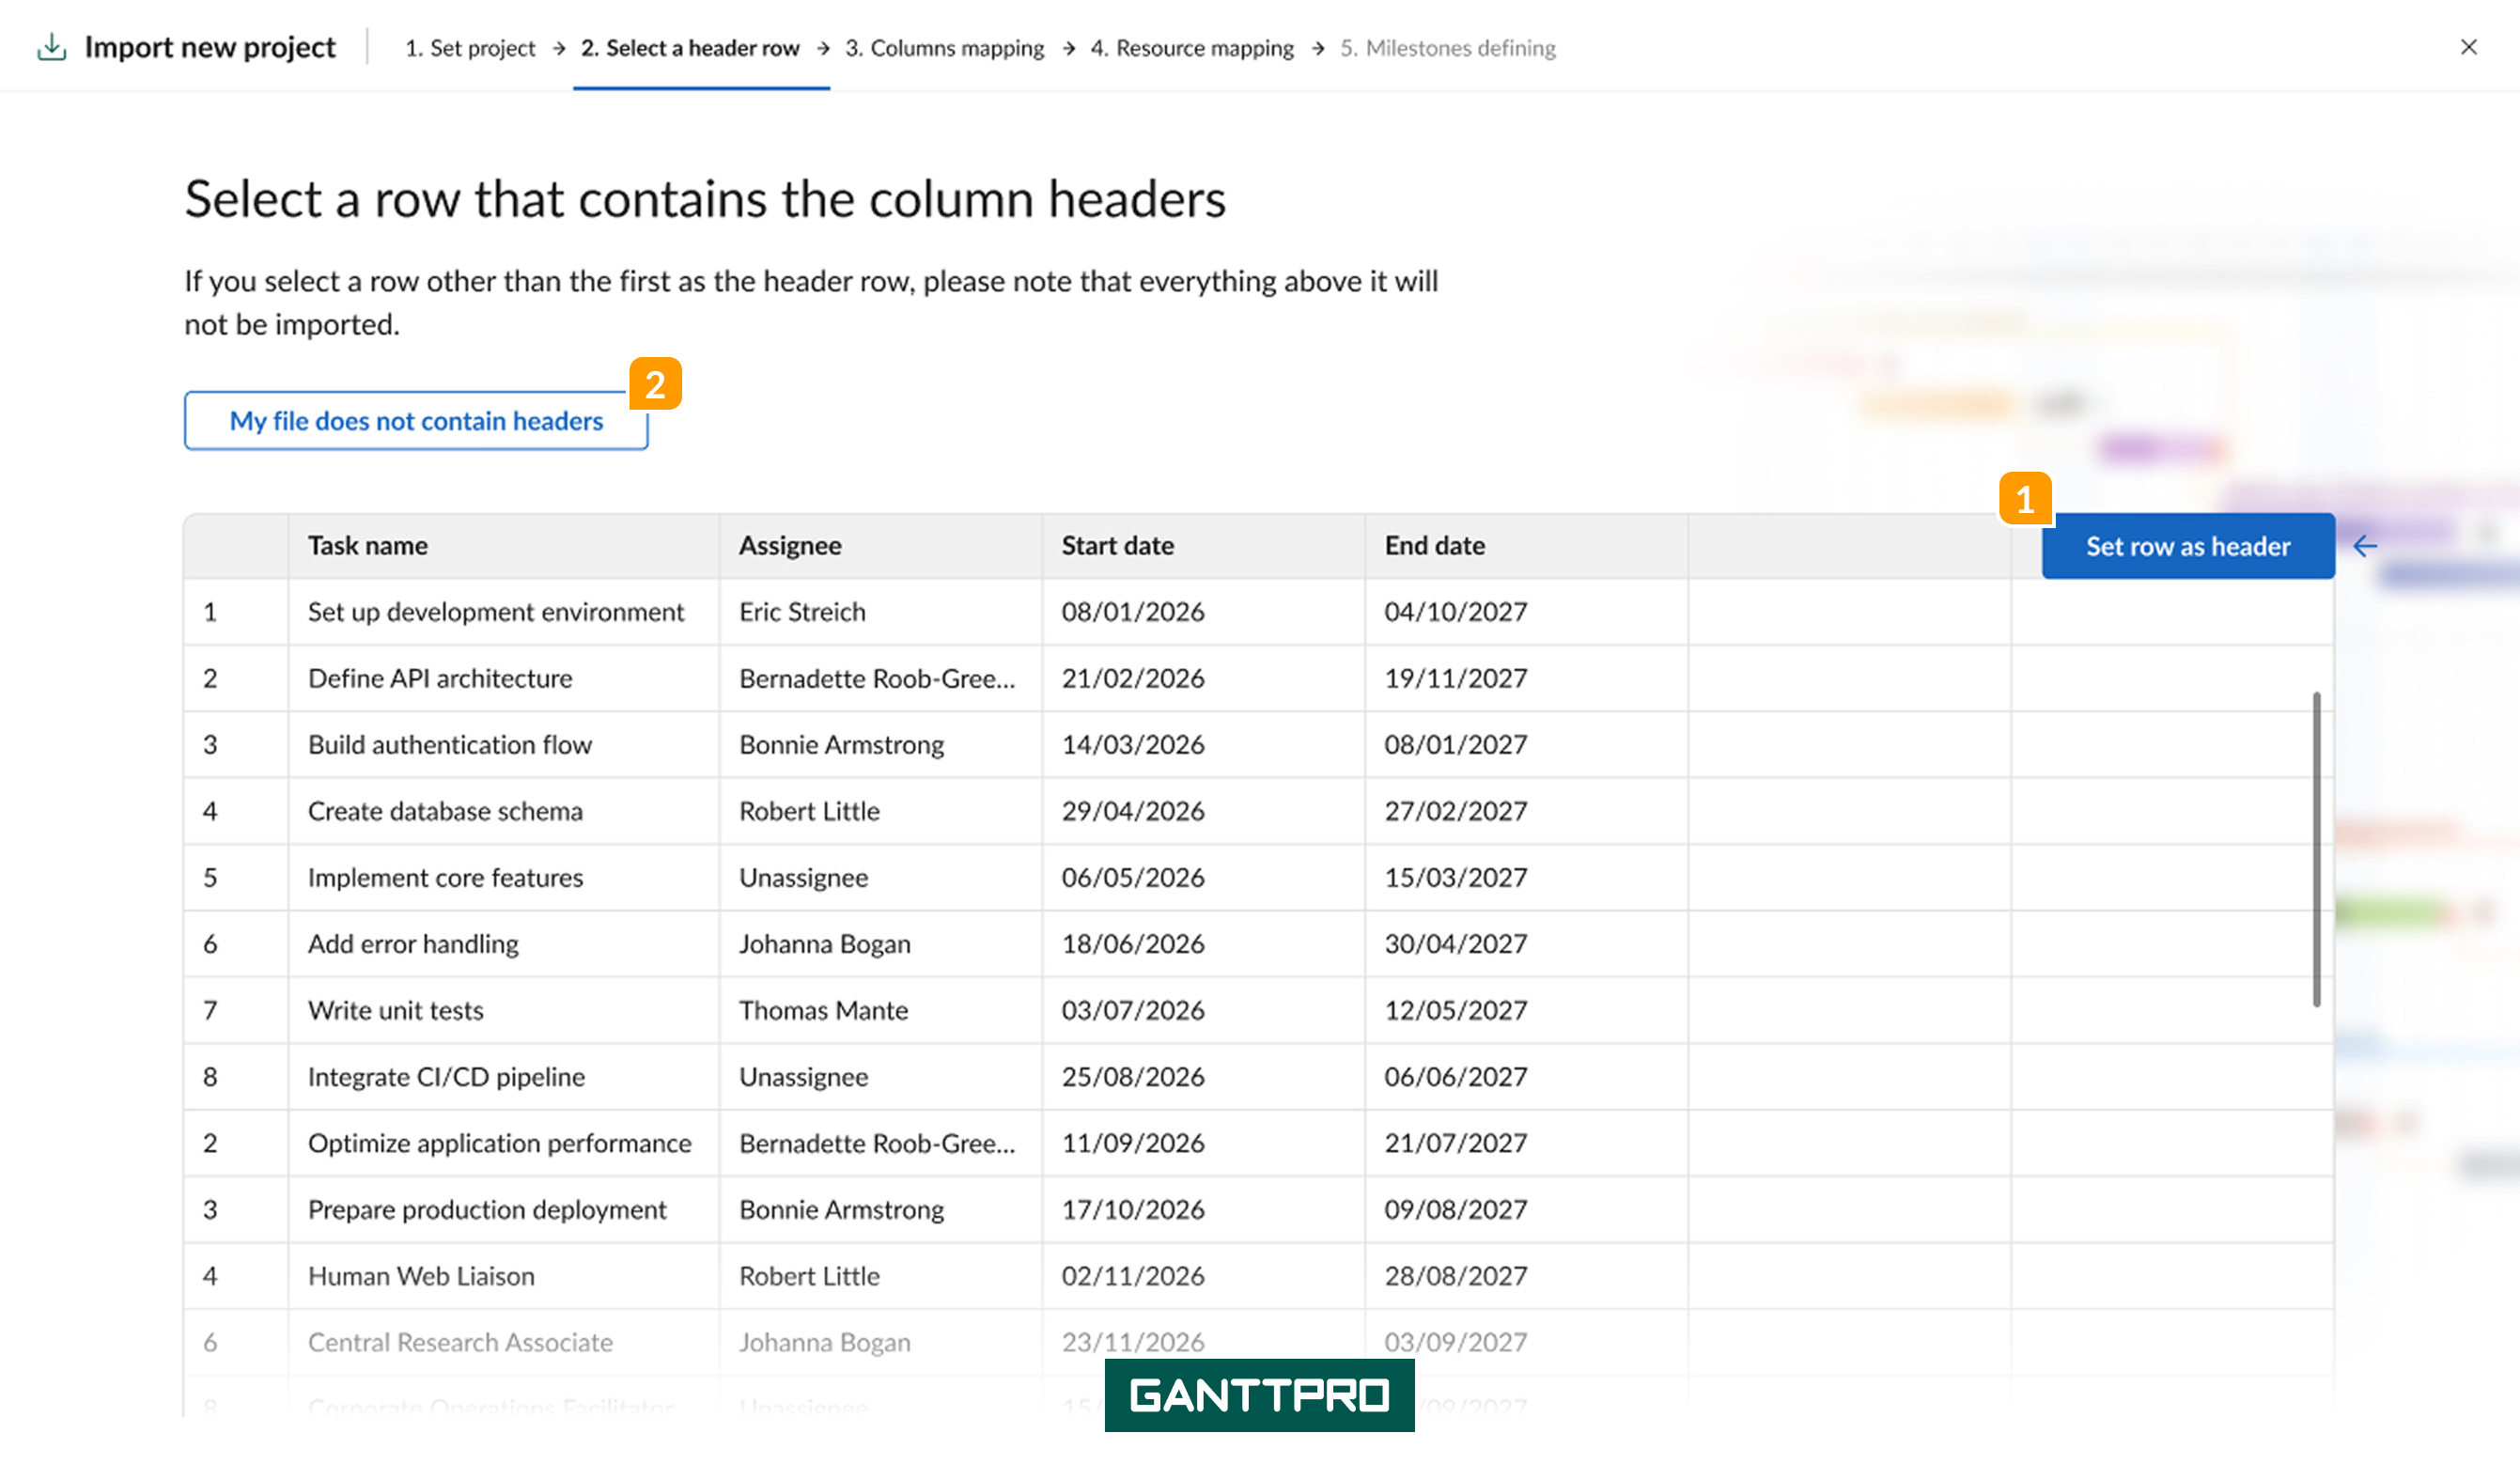Open step 4 Resource mapping
Image resolution: width=2520 pixels, height=1464 pixels.
1192,48
